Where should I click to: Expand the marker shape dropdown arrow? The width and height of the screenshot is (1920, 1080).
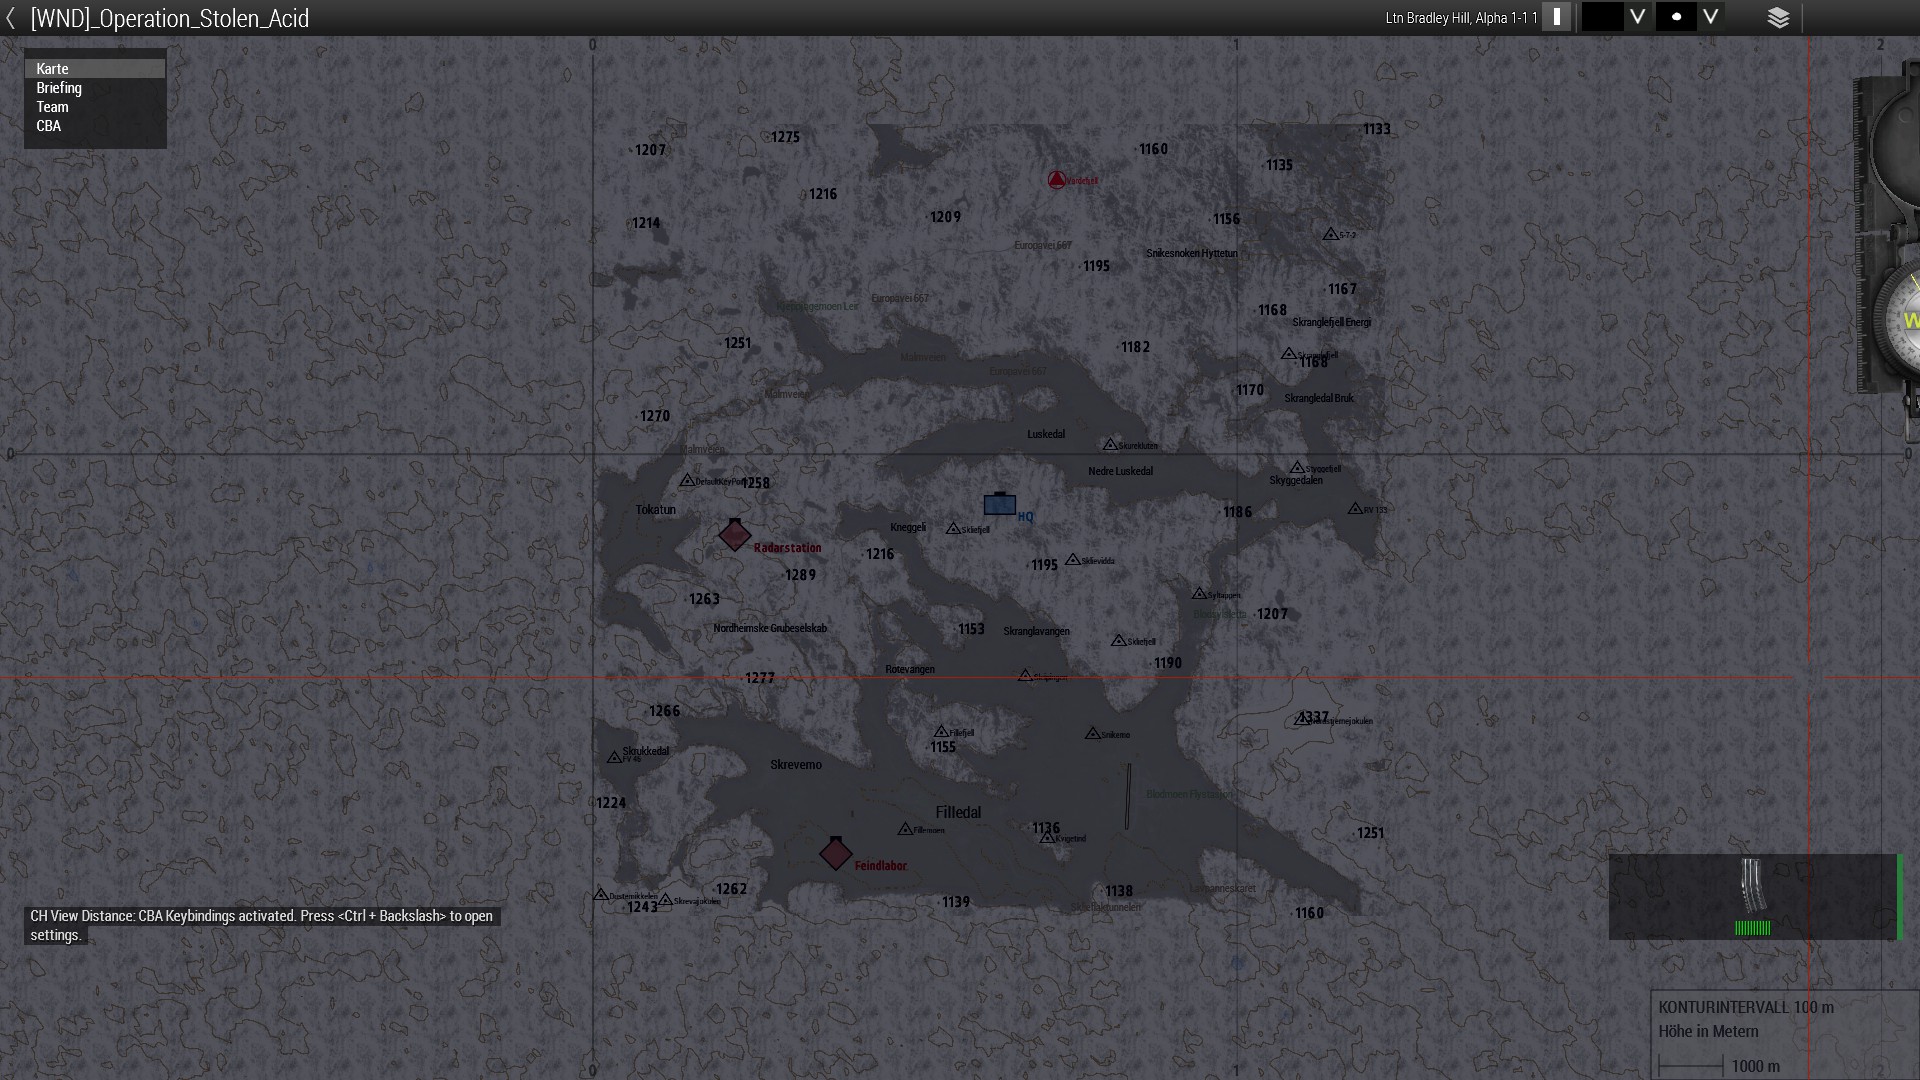[1711, 17]
